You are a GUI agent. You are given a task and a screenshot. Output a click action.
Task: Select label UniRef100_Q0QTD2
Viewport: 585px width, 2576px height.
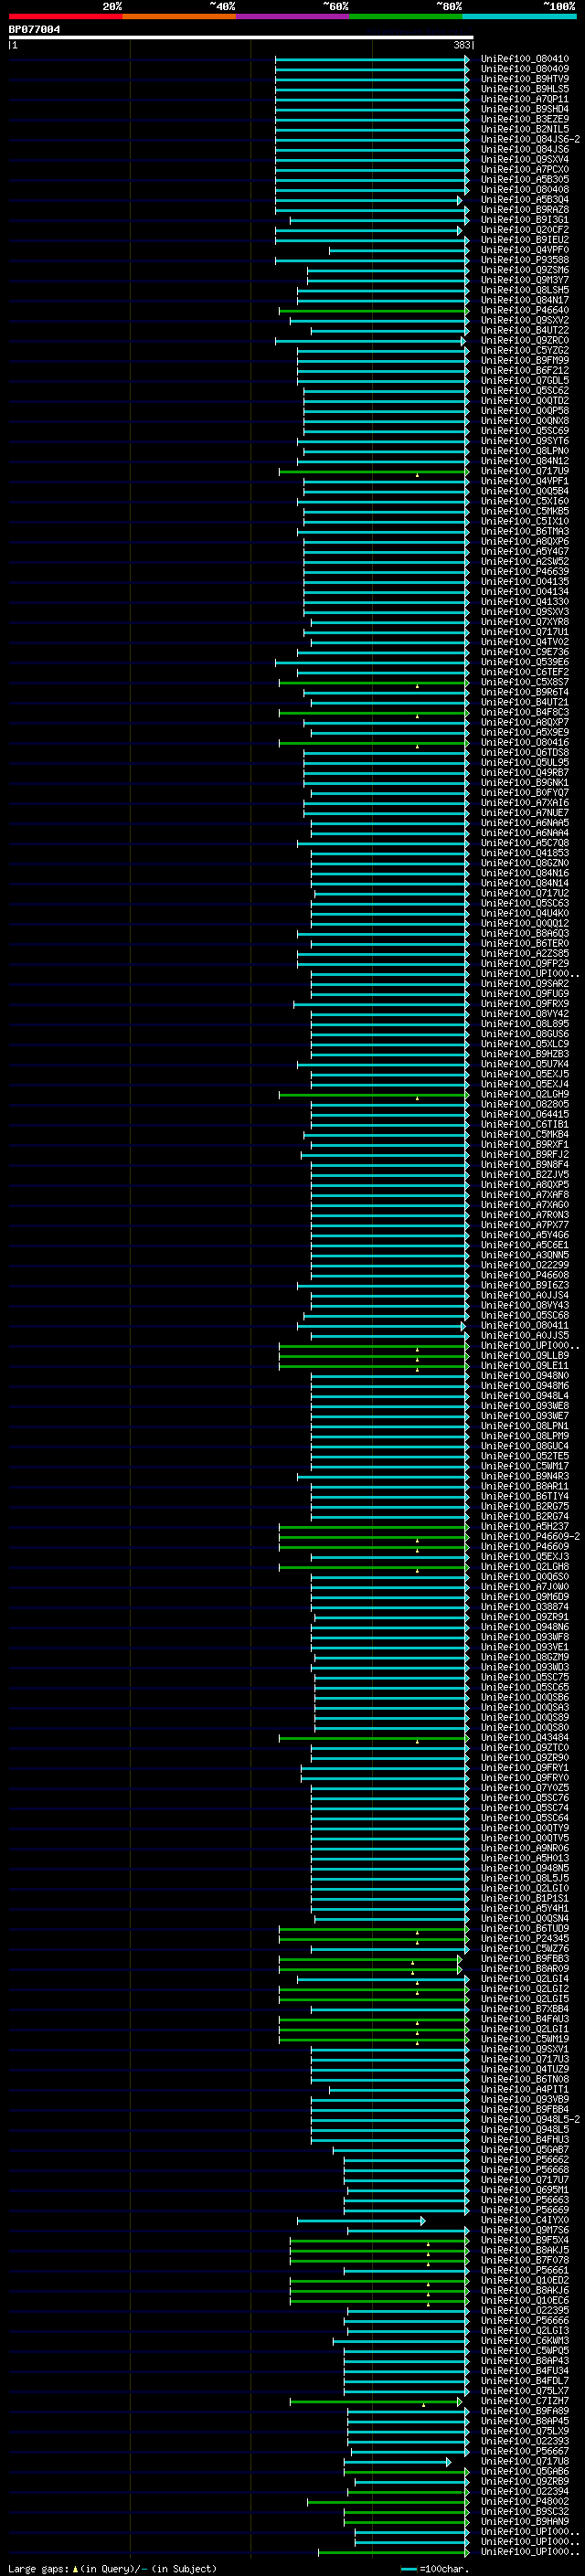[x=525, y=401]
